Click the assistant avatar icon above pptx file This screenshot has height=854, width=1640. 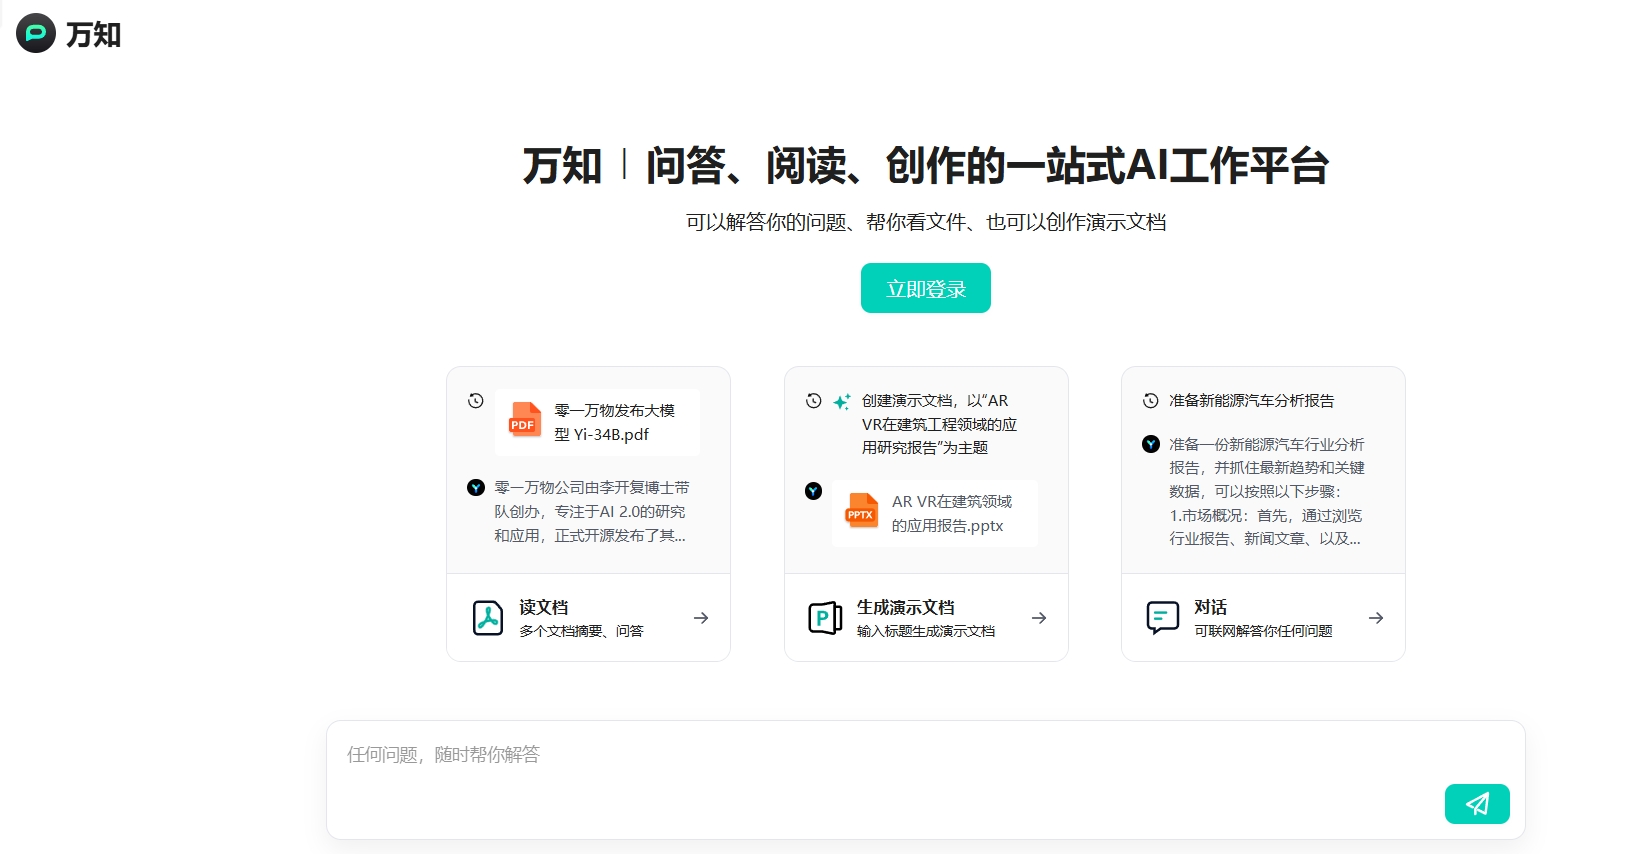(814, 491)
